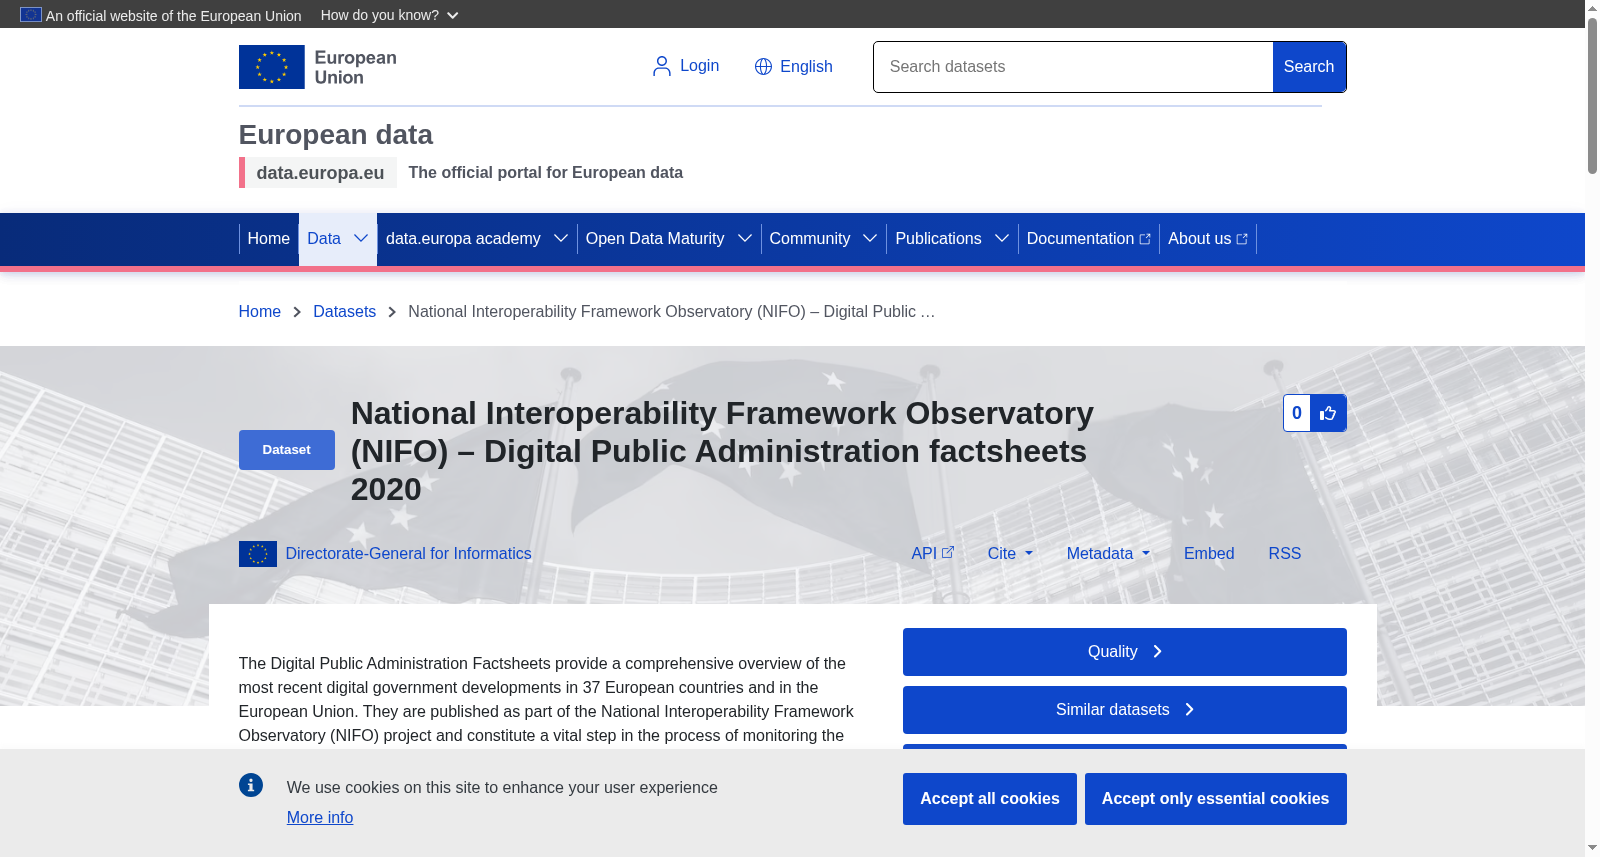
Task: Expand the Data menu chevron
Action: pyautogui.click(x=361, y=238)
